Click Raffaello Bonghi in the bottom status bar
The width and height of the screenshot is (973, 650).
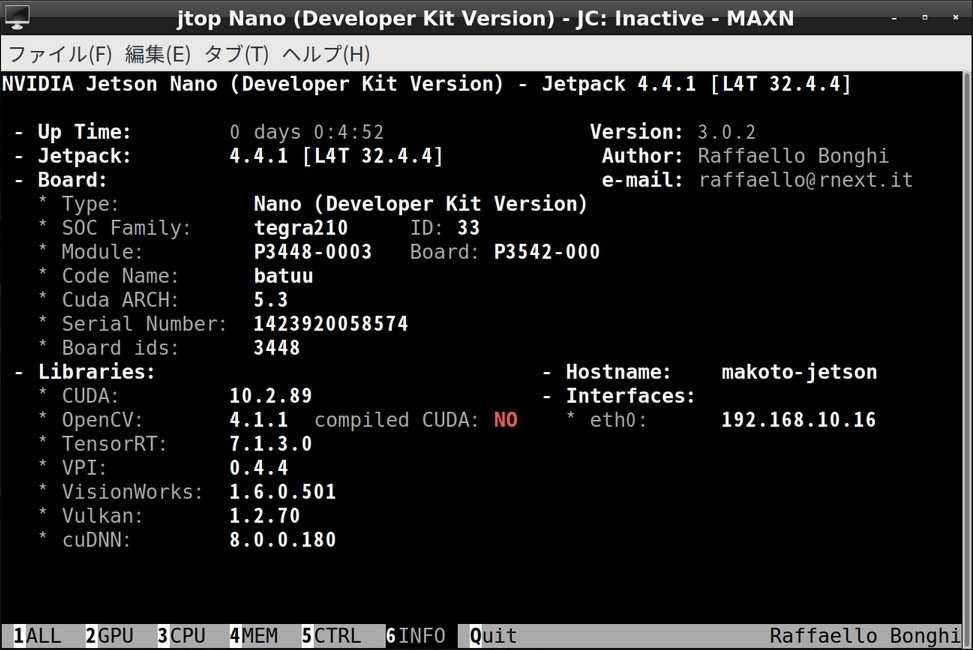click(x=865, y=636)
